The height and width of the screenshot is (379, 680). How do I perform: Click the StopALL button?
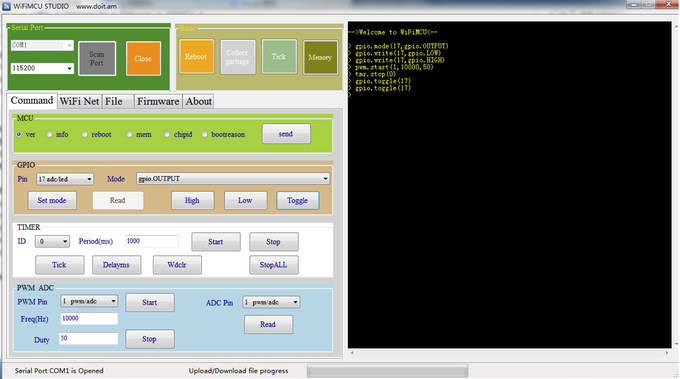[x=273, y=265]
